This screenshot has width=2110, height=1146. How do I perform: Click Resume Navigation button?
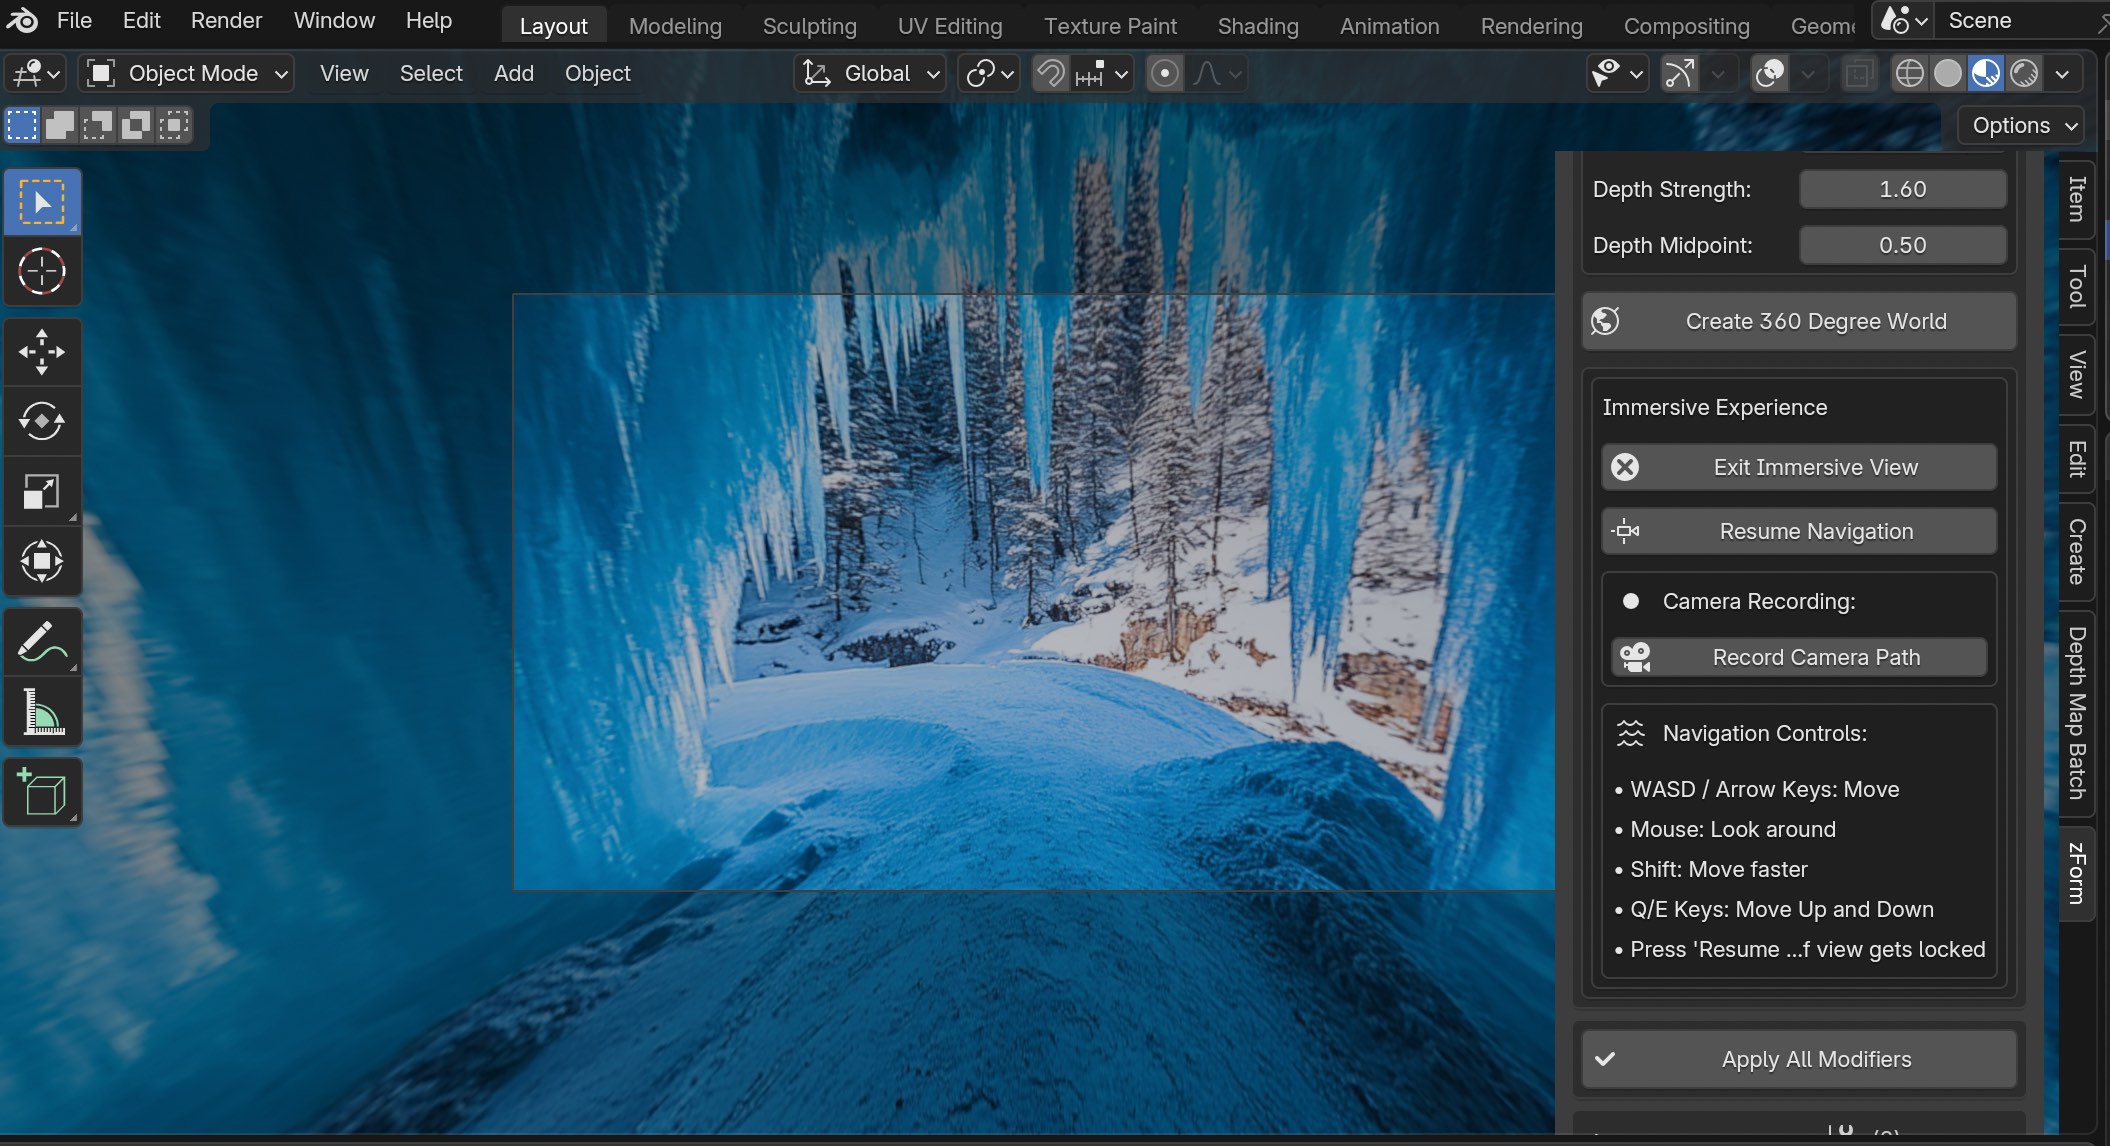[1799, 531]
